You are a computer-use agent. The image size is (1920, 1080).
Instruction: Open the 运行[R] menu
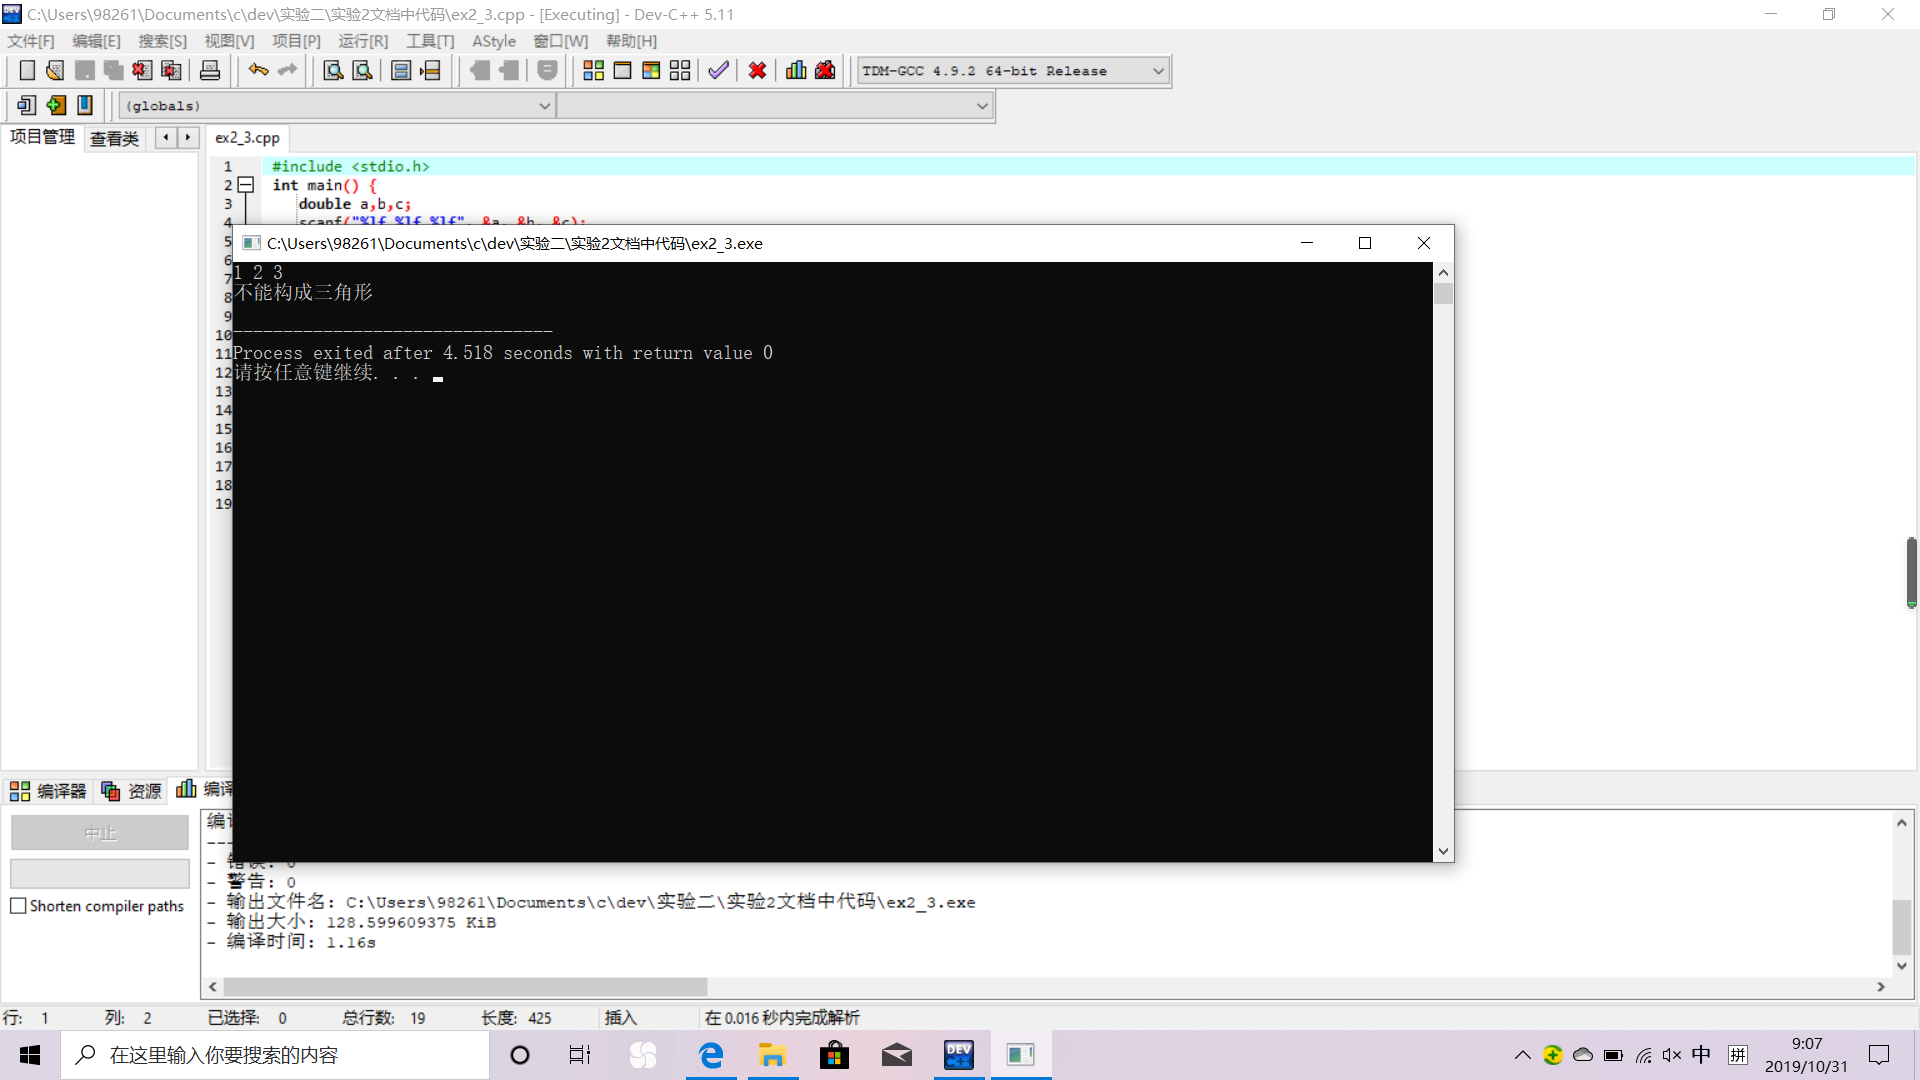pyautogui.click(x=362, y=41)
